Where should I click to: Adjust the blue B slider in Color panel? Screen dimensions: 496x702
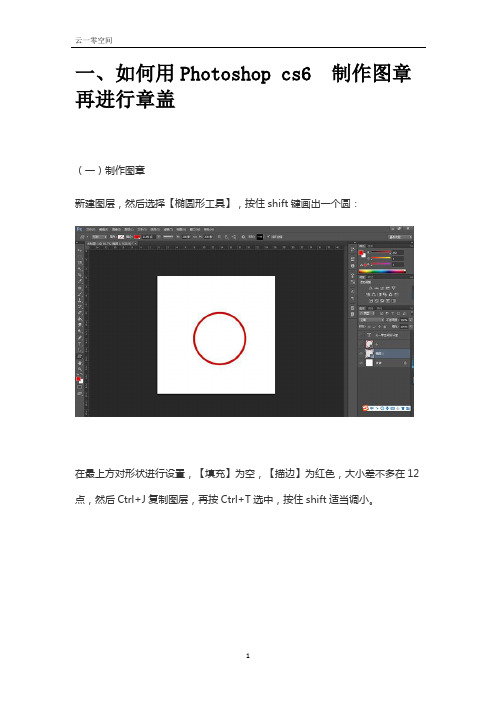(381, 264)
